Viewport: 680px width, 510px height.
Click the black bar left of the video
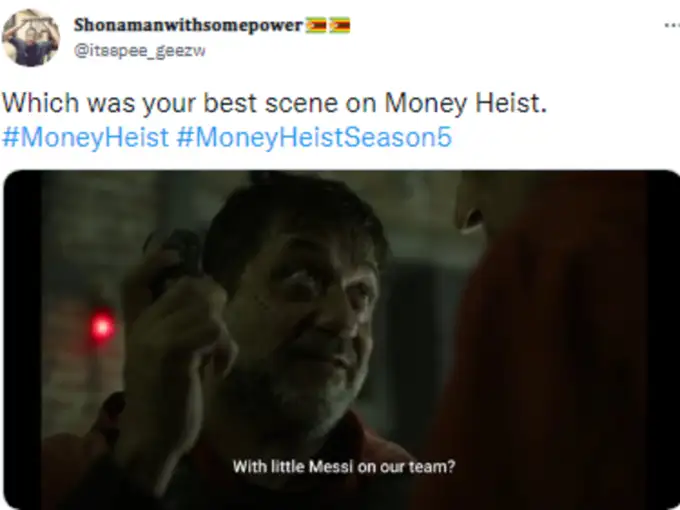pos(23,340)
